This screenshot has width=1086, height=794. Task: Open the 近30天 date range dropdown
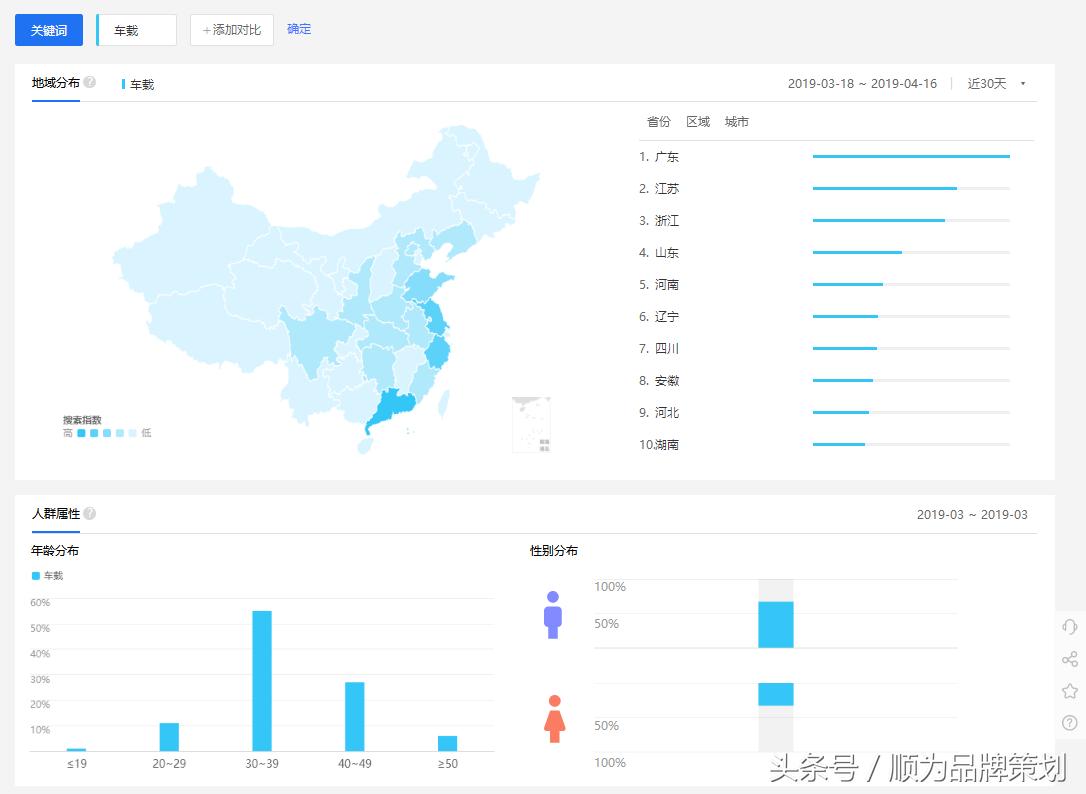tap(988, 84)
